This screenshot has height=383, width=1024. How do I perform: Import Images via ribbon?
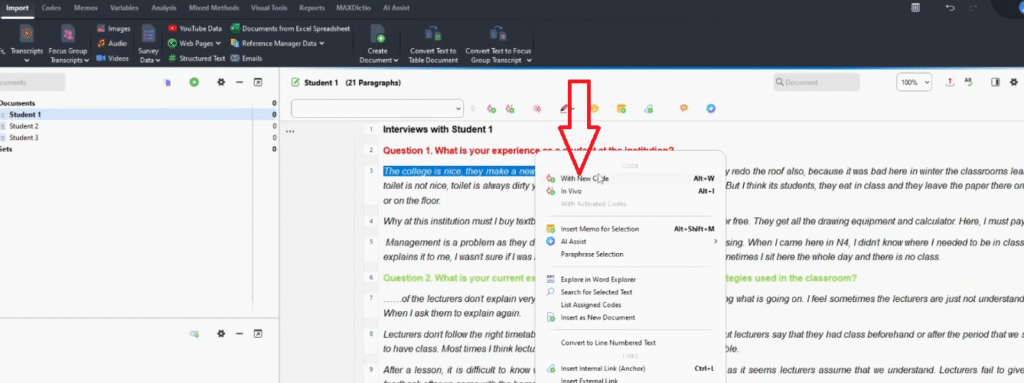pos(113,29)
